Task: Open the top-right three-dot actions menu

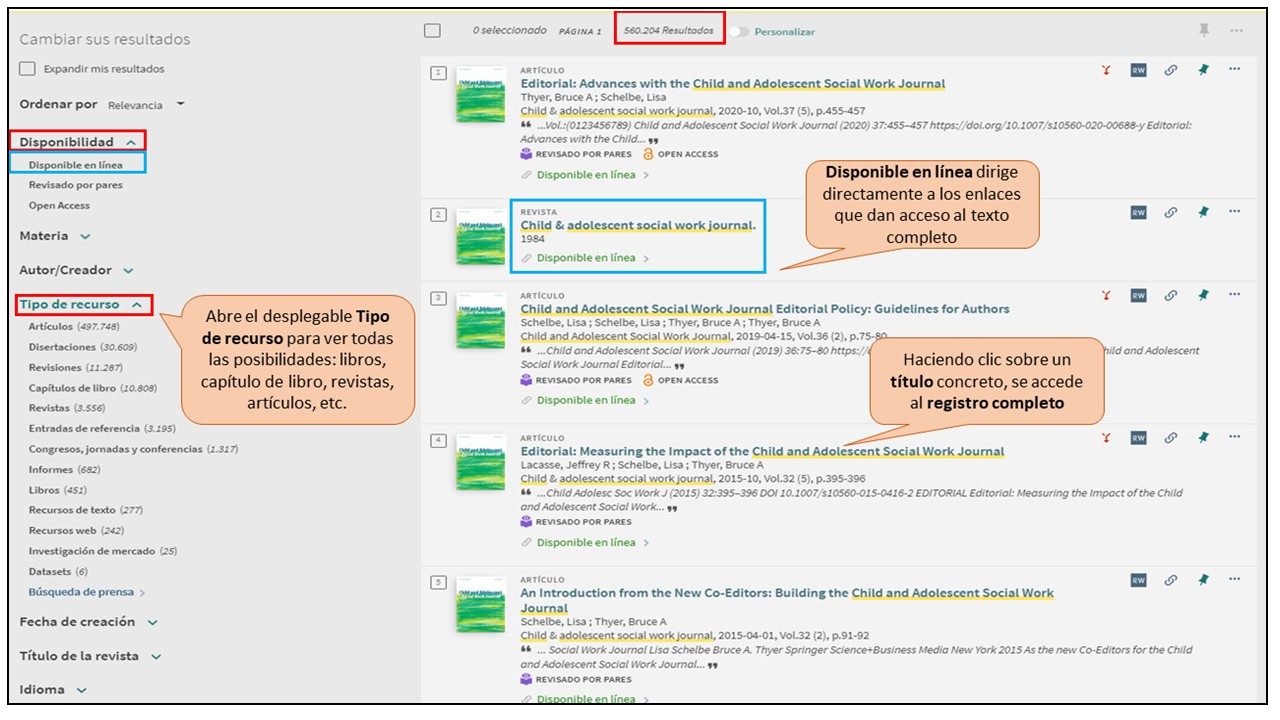Action: 1237,31
